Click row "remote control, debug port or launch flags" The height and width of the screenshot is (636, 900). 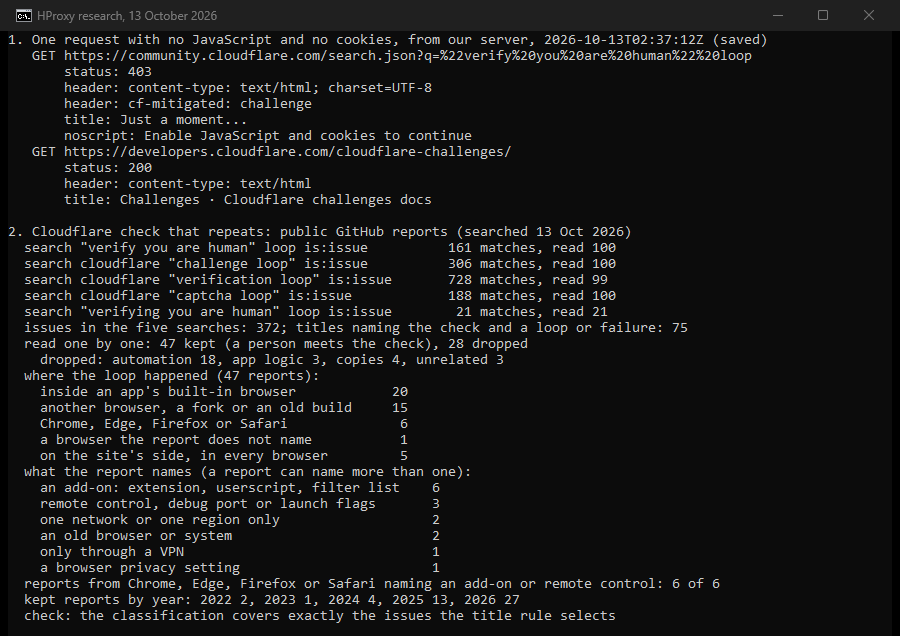(240, 505)
